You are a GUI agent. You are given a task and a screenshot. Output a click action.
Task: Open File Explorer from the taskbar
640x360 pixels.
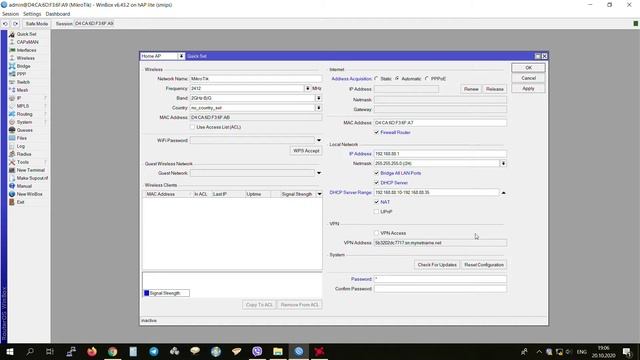278,351
